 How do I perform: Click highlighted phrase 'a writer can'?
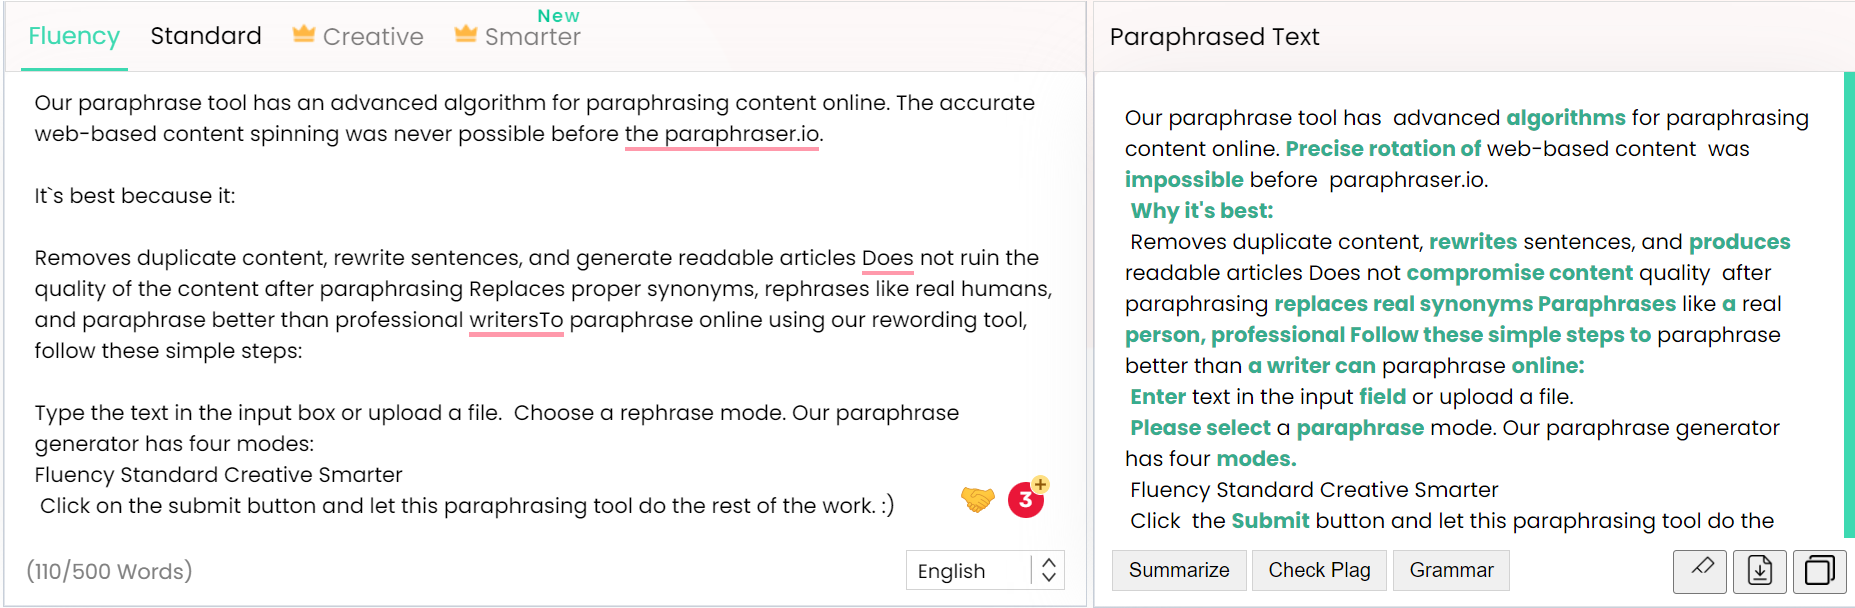tap(1312, 366)
